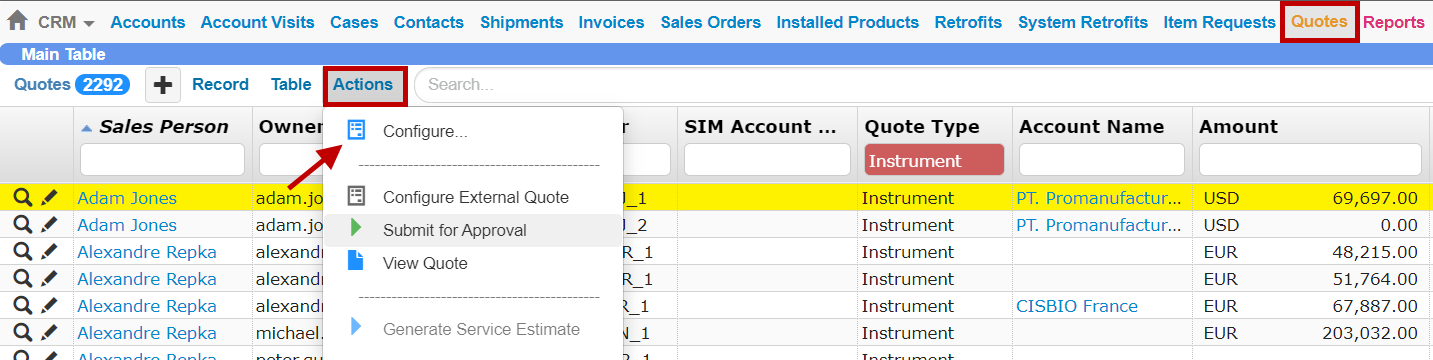
Task: Sort by SIM Account column header
Action: tap(760, 127)
